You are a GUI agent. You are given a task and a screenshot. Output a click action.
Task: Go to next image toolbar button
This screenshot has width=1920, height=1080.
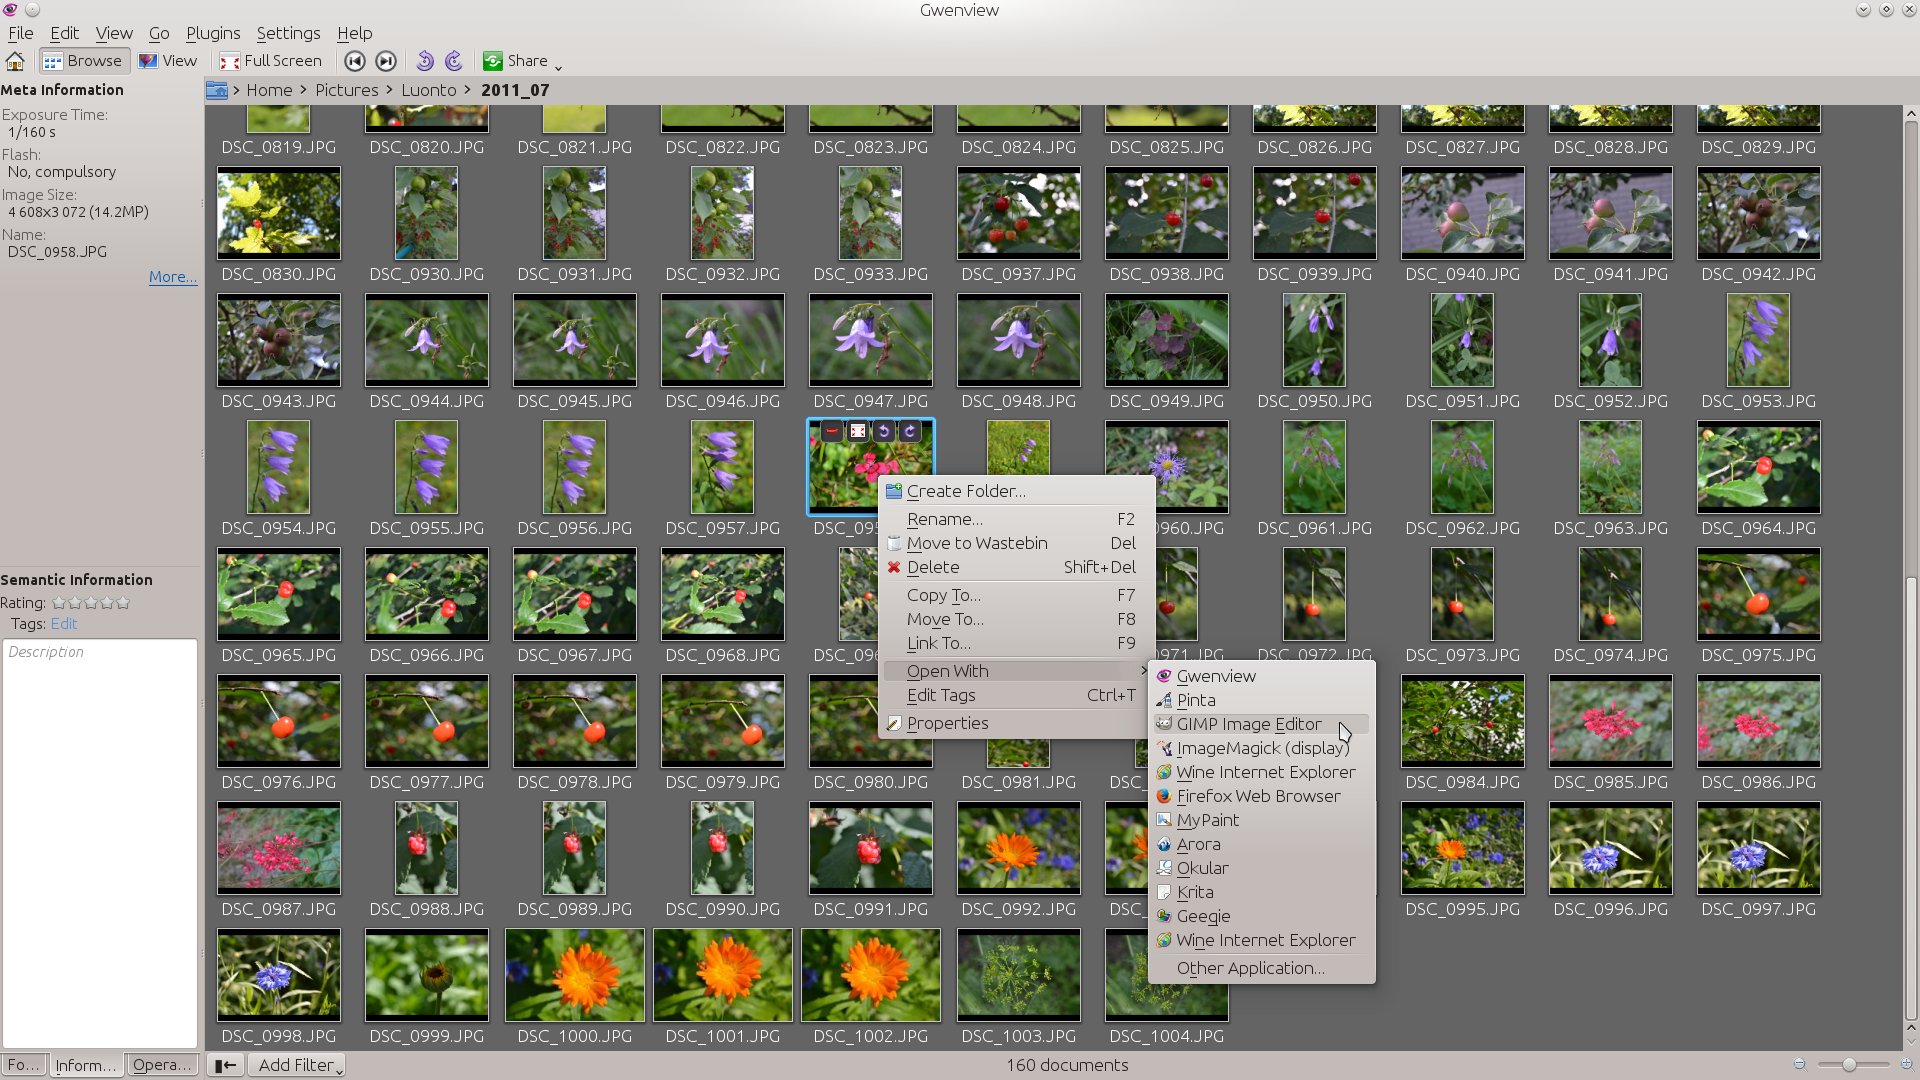pyautogui.click(x=386, y=61)
